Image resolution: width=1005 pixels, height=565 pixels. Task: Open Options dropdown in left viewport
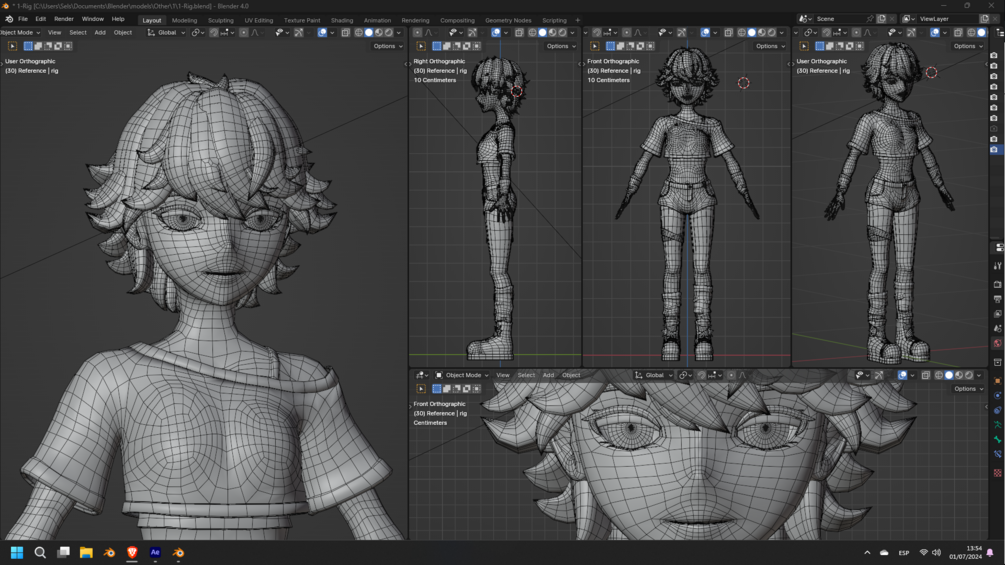388,46
